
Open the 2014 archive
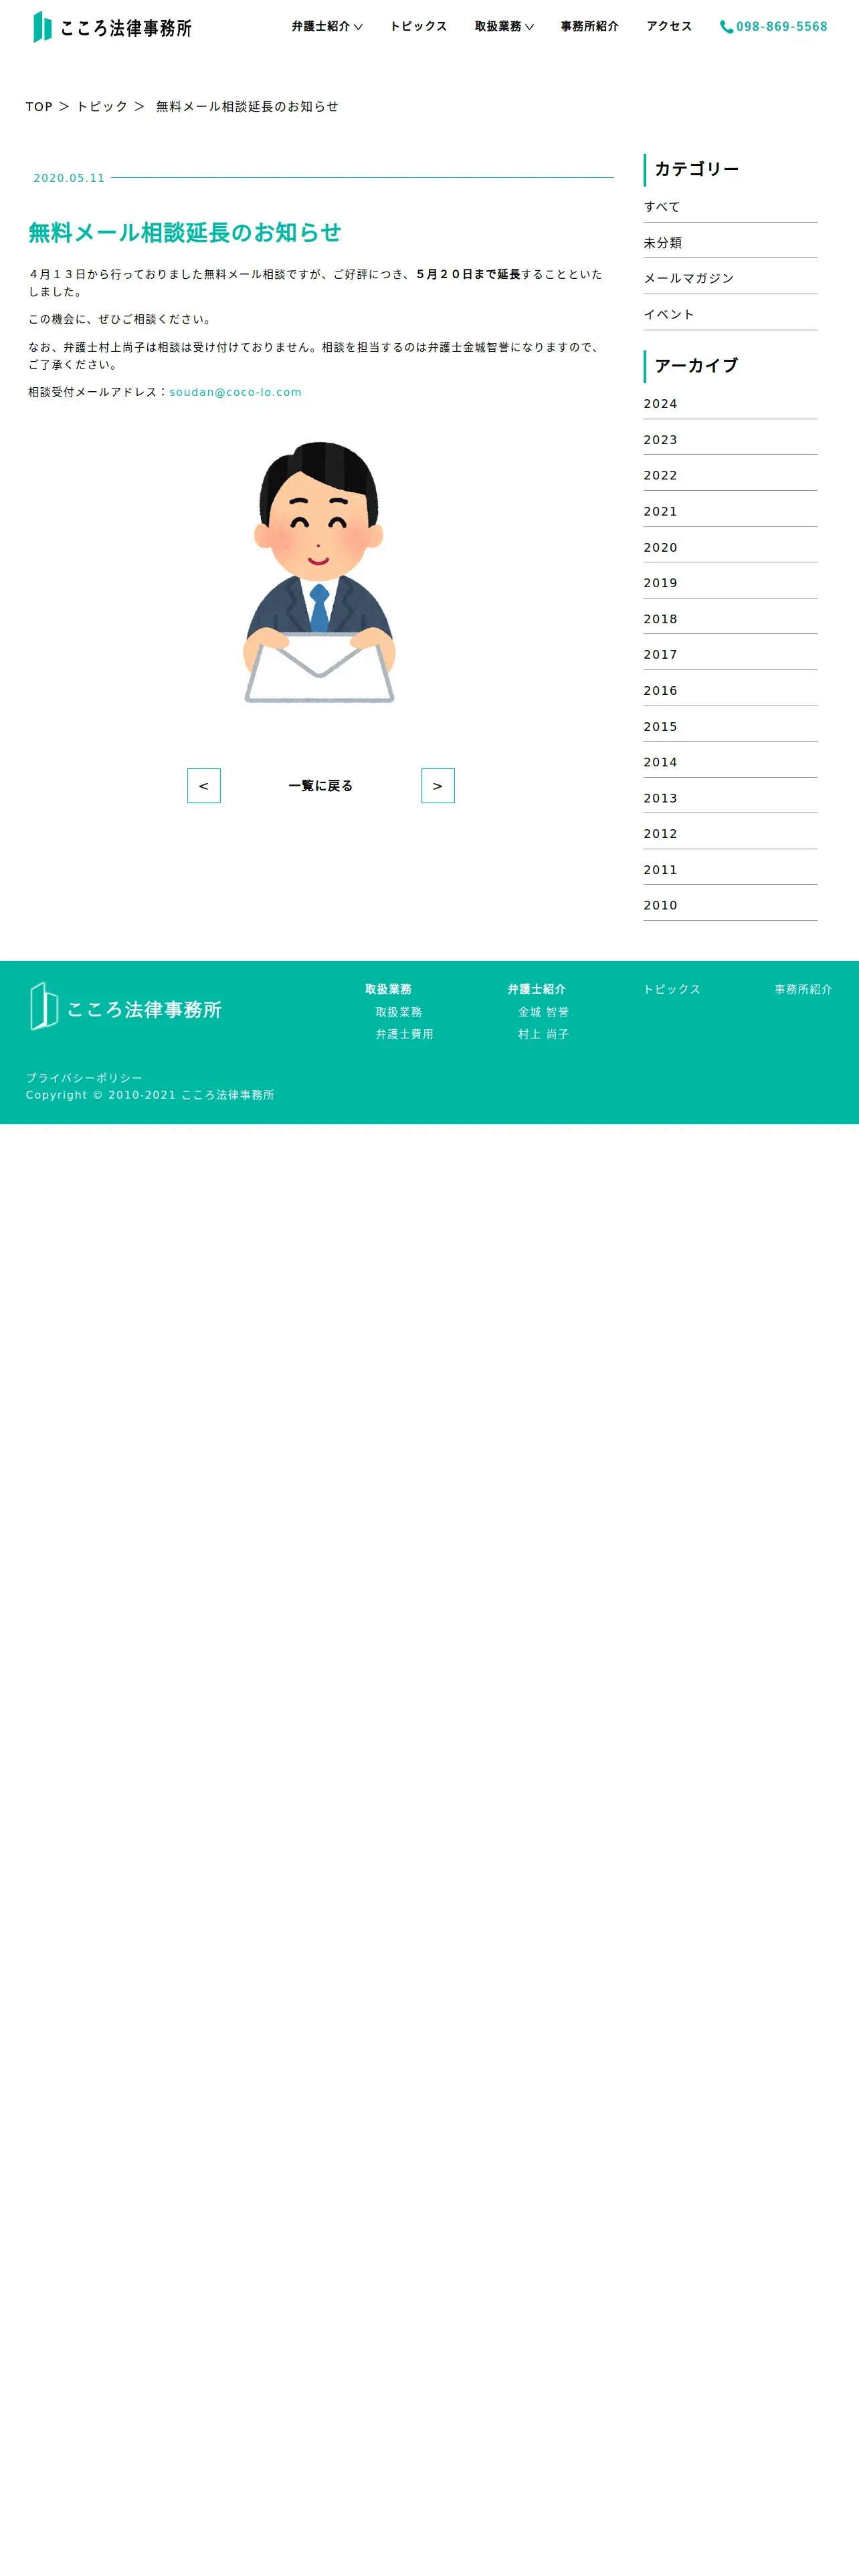pos(730,762)
